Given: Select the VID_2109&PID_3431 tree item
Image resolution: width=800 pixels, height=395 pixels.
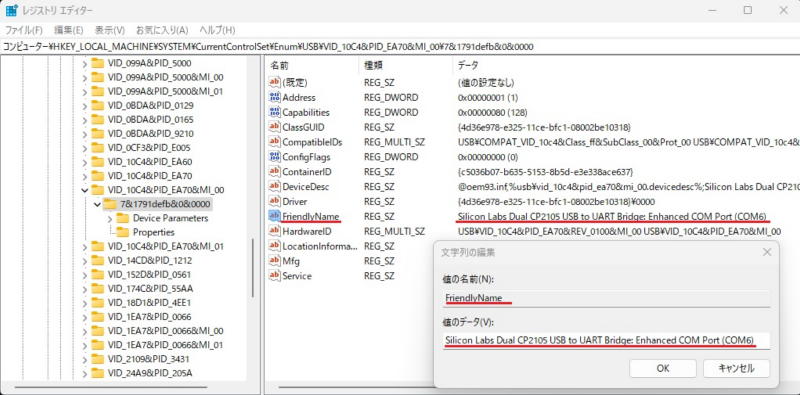Looking at the screenshot, I should tap(148, 359).
